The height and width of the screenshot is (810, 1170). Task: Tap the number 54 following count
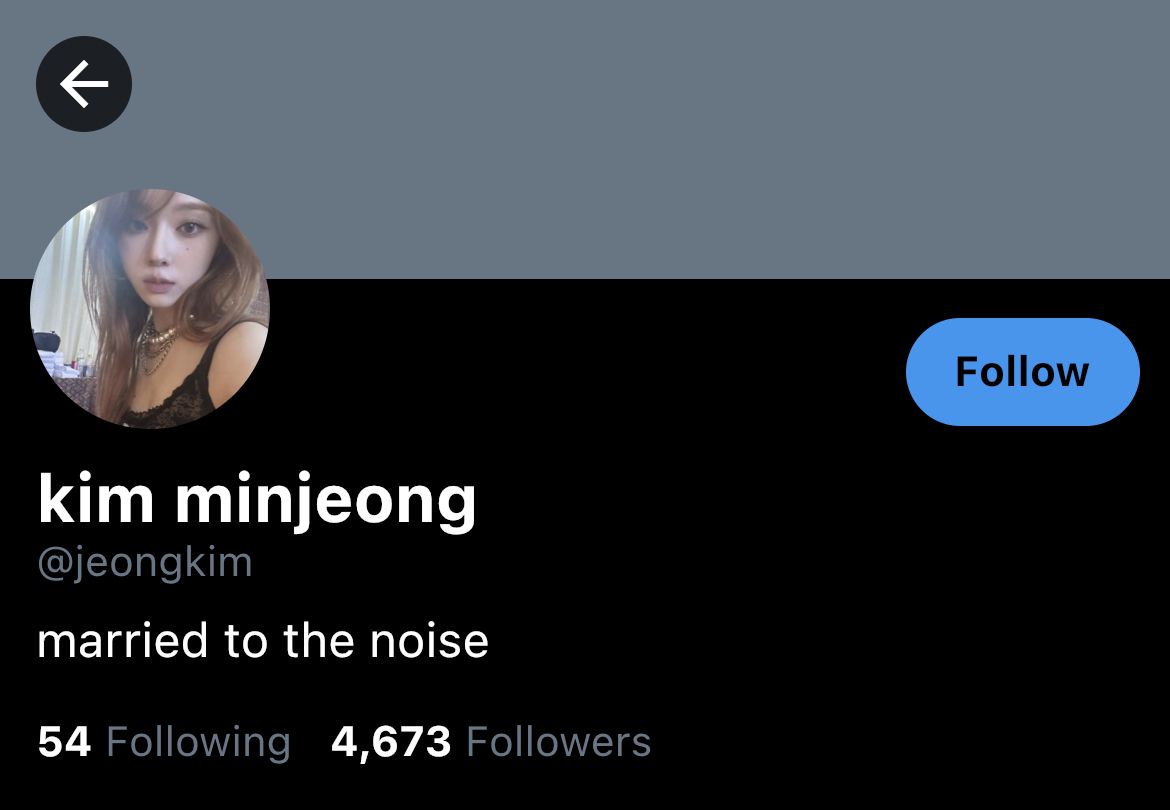(64, 742)
